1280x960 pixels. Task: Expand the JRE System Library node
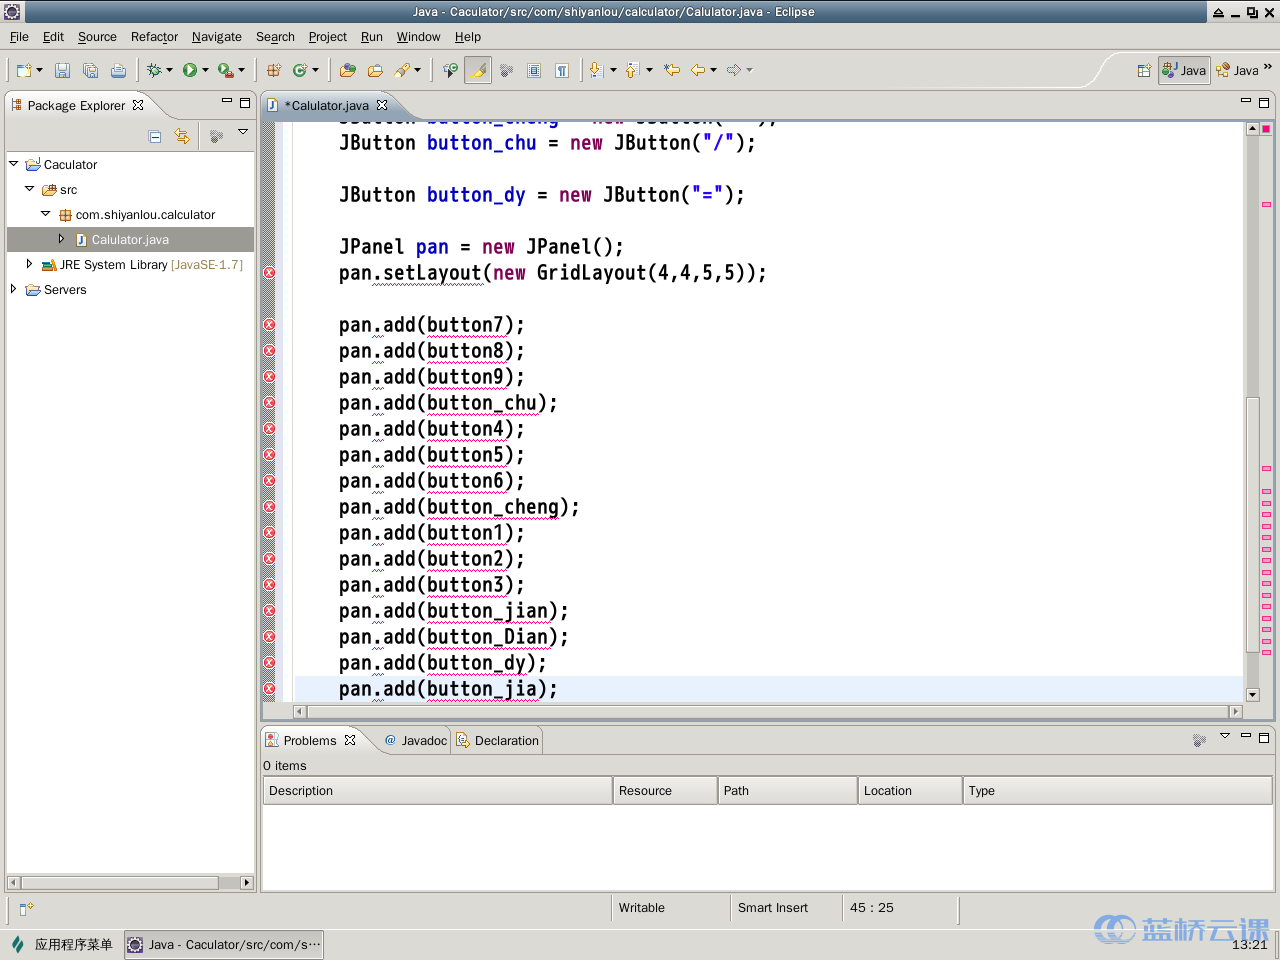[29, 264]
